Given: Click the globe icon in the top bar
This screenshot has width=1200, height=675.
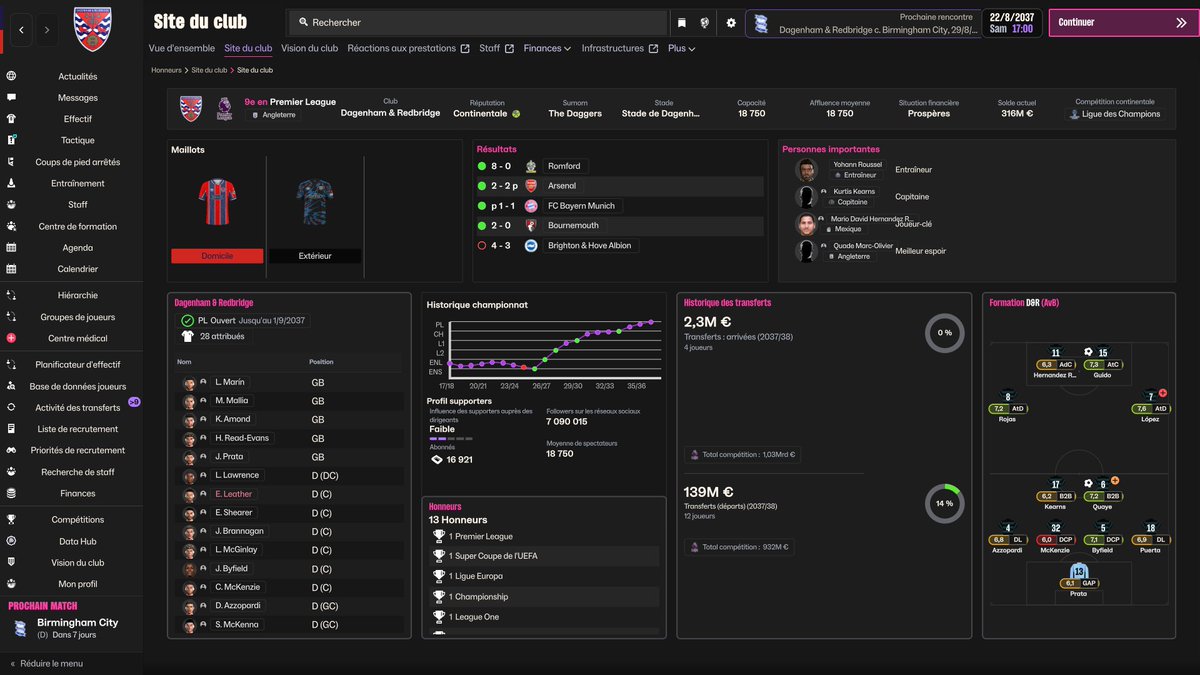Looking at the screenshot, I should [705, 23].
